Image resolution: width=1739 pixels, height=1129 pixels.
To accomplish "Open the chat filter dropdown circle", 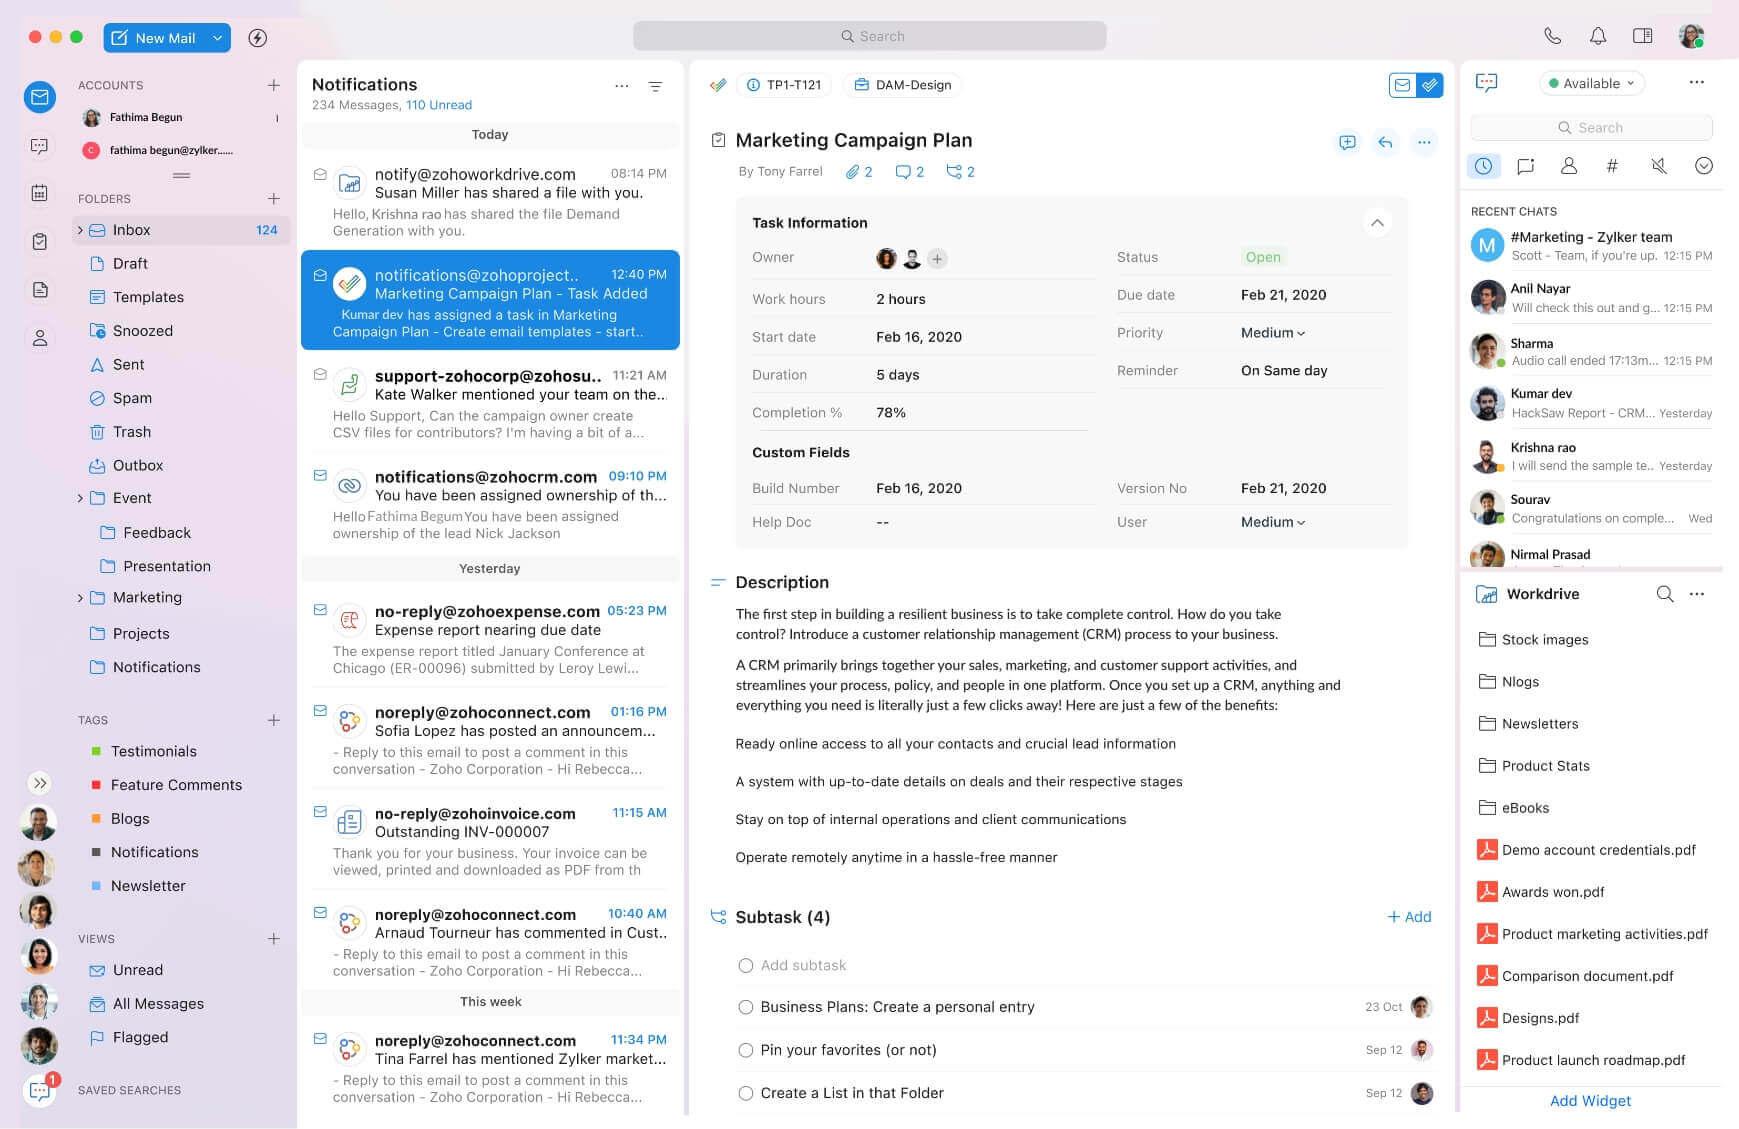I will pos(1704,166).
